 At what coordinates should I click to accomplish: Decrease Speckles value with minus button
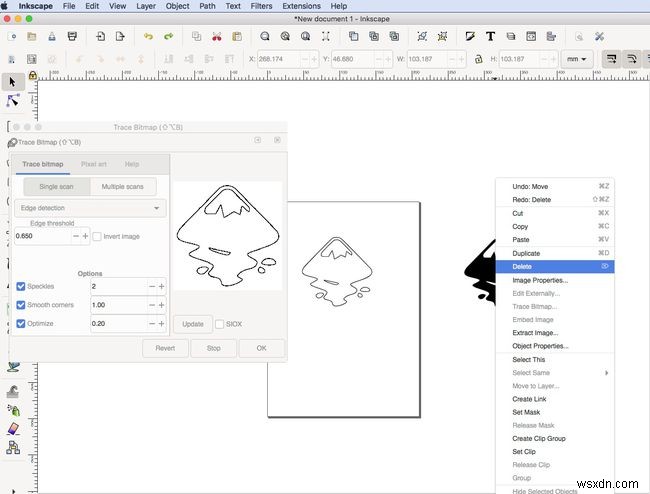[152, 286]
